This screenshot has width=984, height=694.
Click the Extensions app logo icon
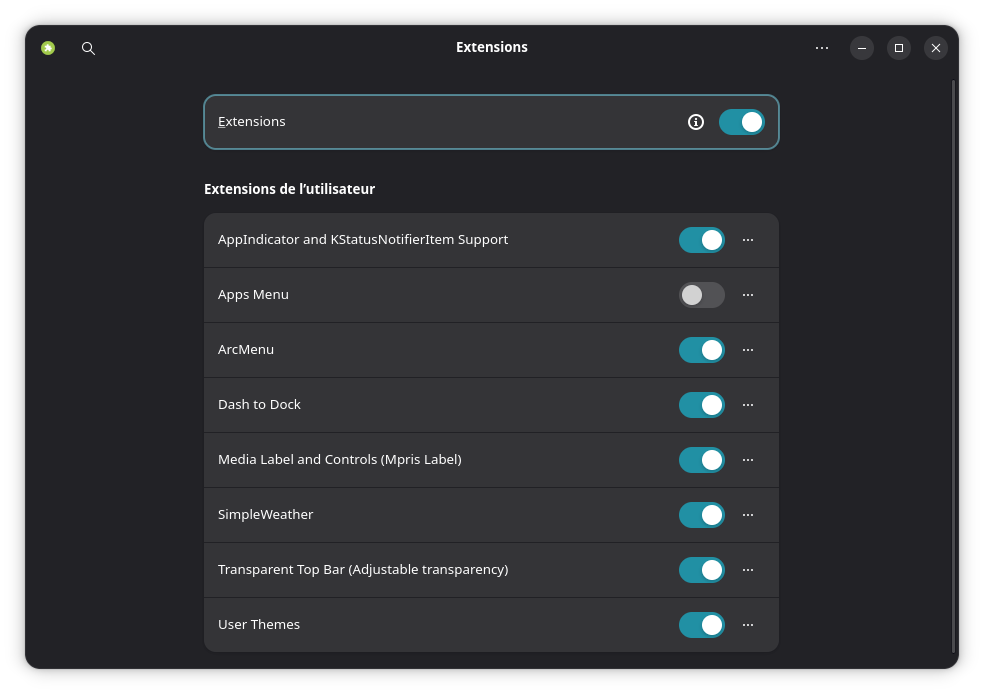(x=47, y=47)
